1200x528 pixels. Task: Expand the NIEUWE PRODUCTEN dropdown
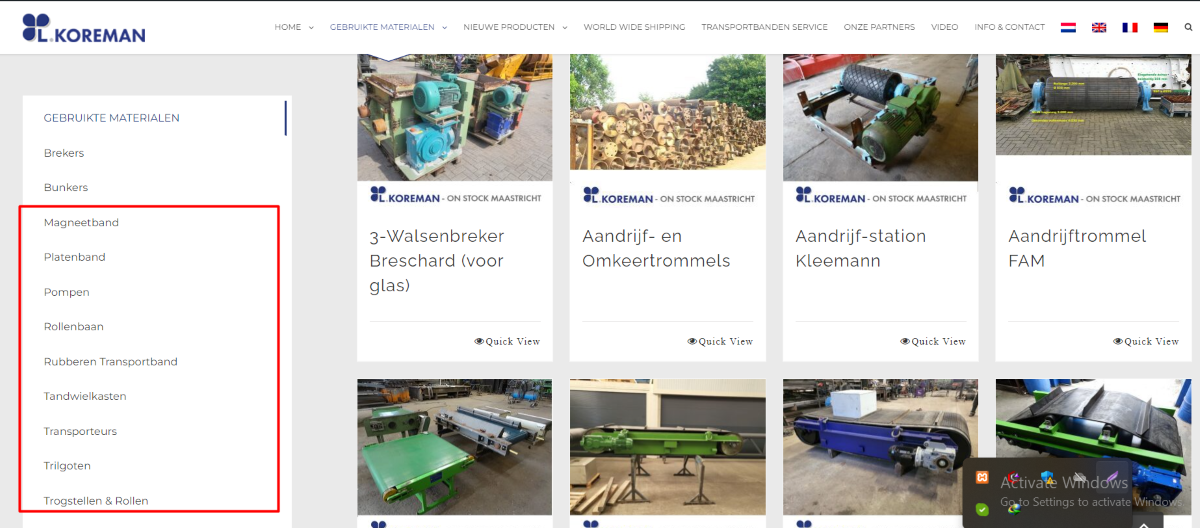click(x=515, y=27)
